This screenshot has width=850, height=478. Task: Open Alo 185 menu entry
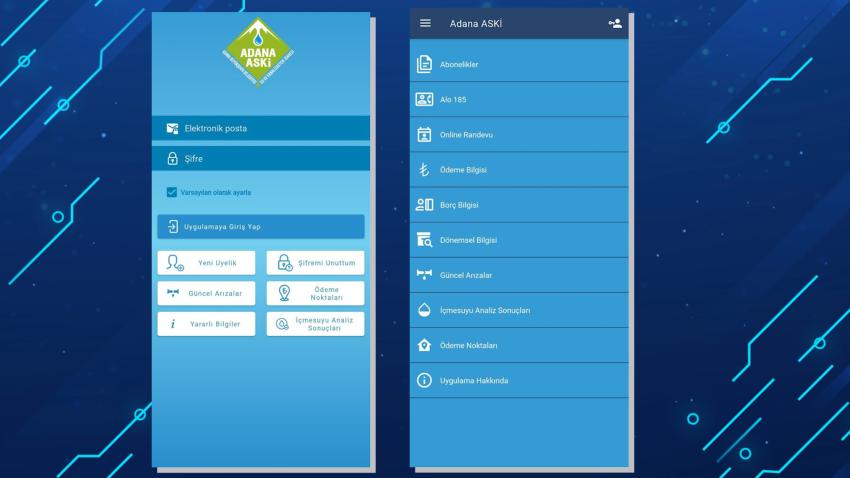click(x=519, y=99)
